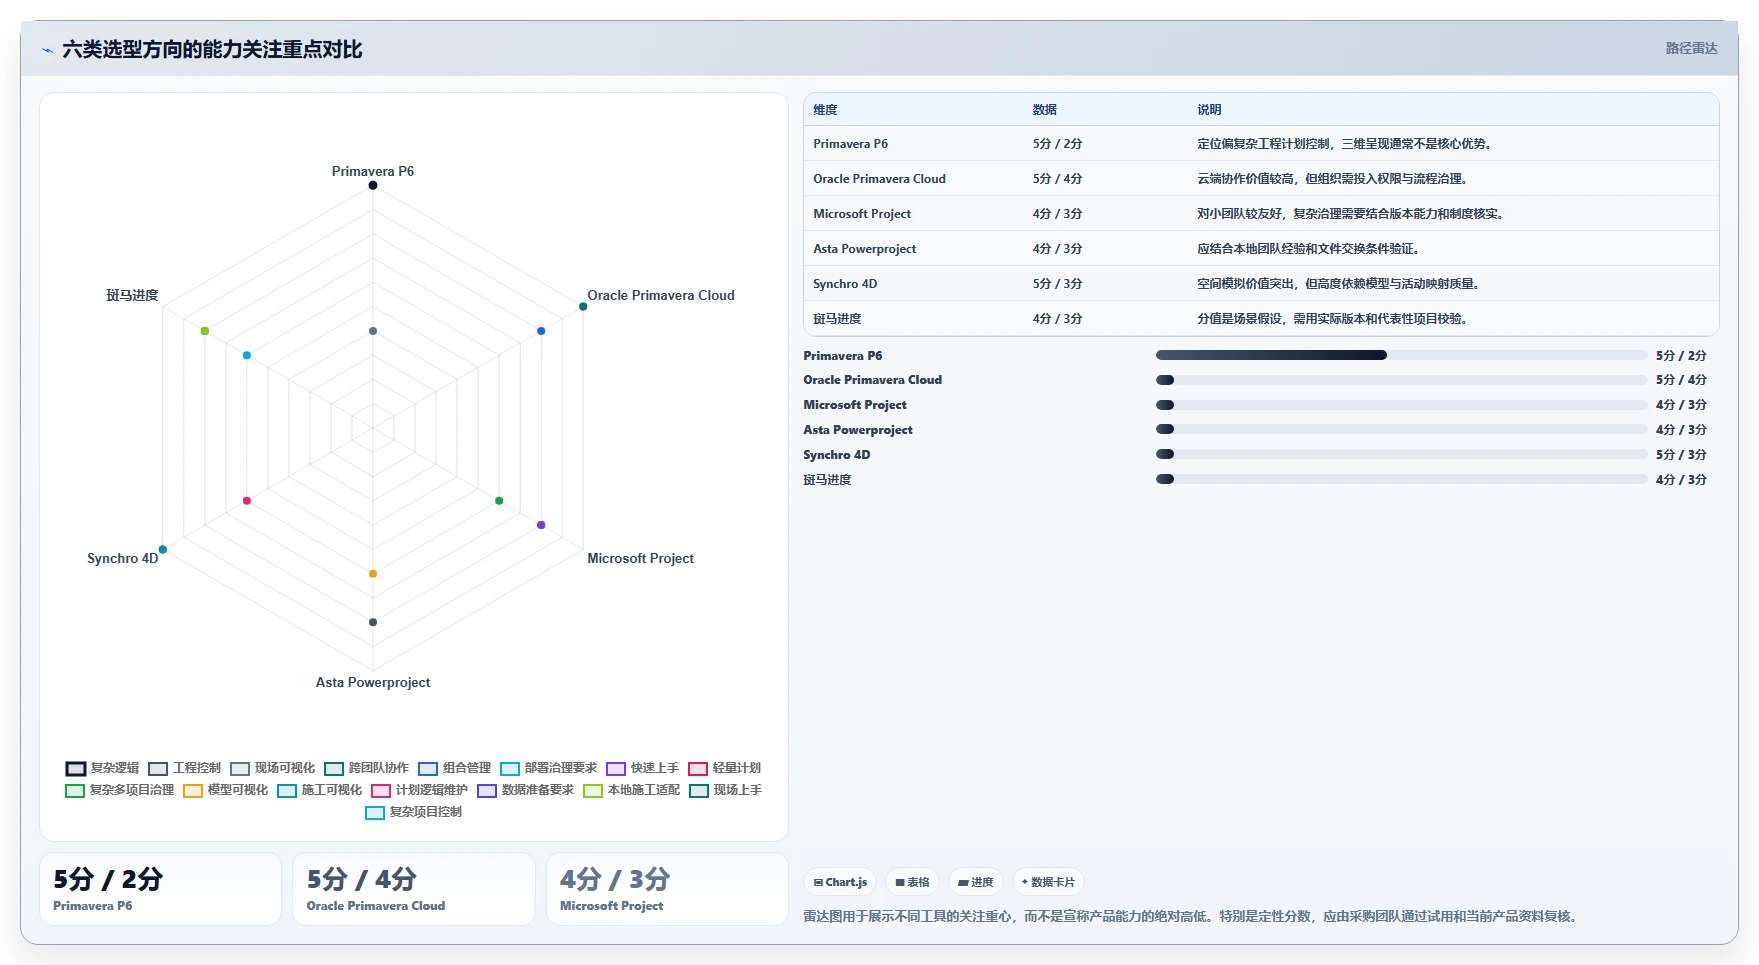Click the pink radar point near Synchro 4D
This screenshot has height=965, width=1759.
click(x=247, y=501)
